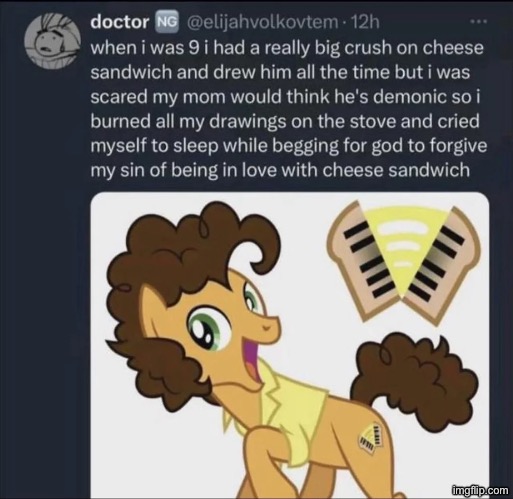
Task: Open the doctor profile avatar
Action: [54, 41]
